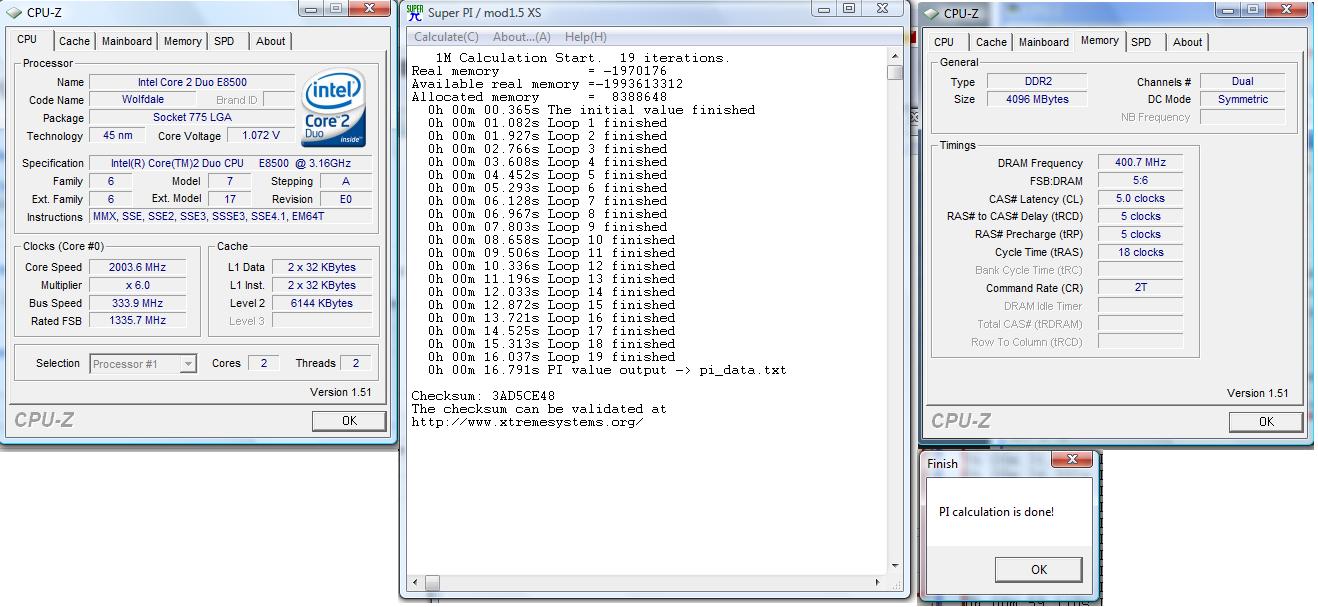Click the L1 Data value 2 x 32 KBytes

coord(321,267)
